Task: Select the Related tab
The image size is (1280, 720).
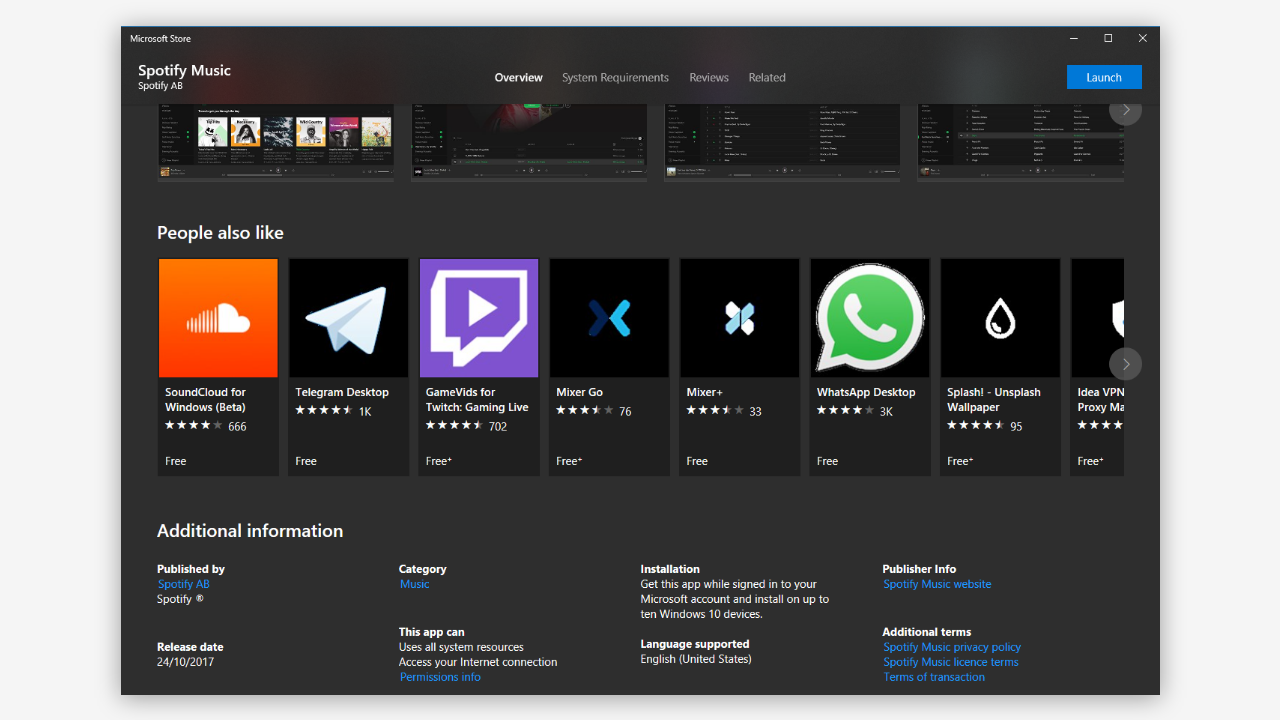Action: pyautogui.click(x=767, y=77)
